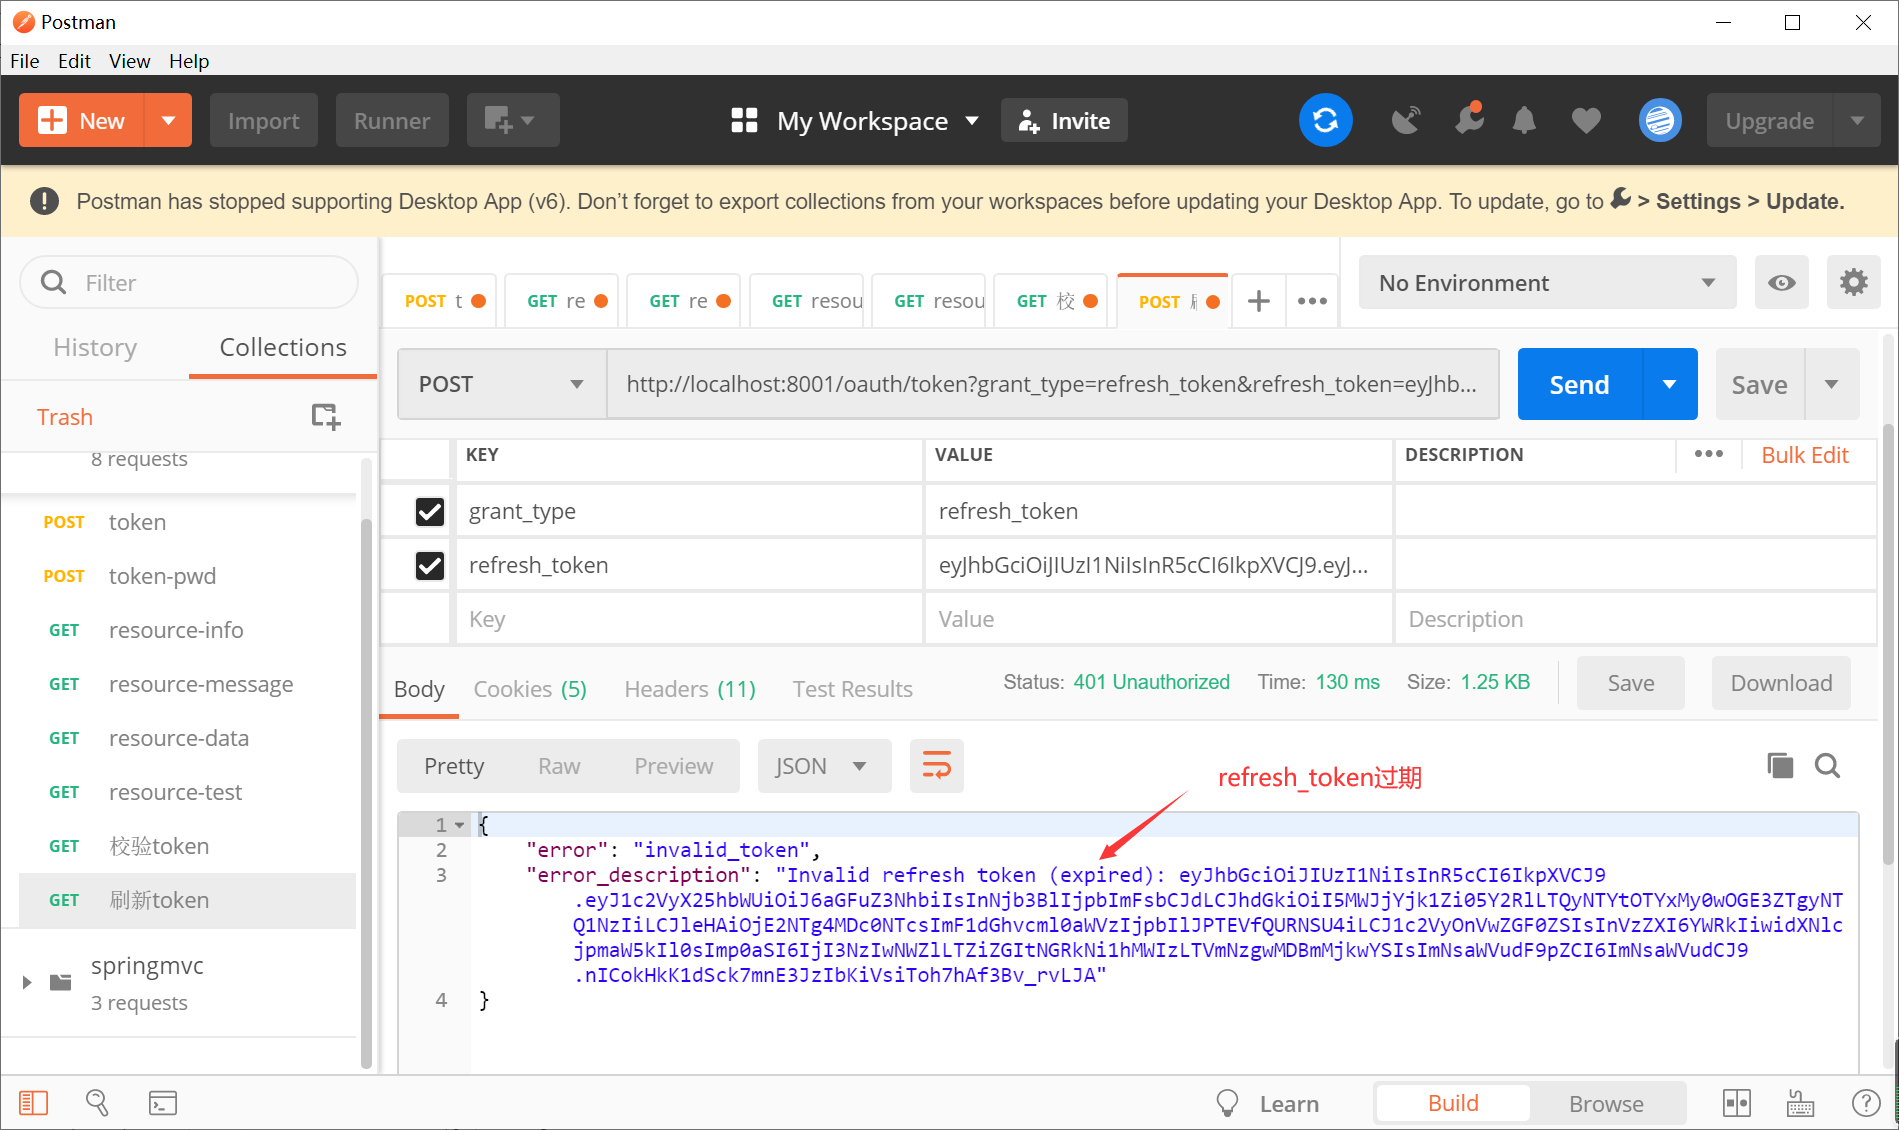Click the new window plus icon button
The image size is (1899, 1130).
pyautogui.click(x=512, y=121)
